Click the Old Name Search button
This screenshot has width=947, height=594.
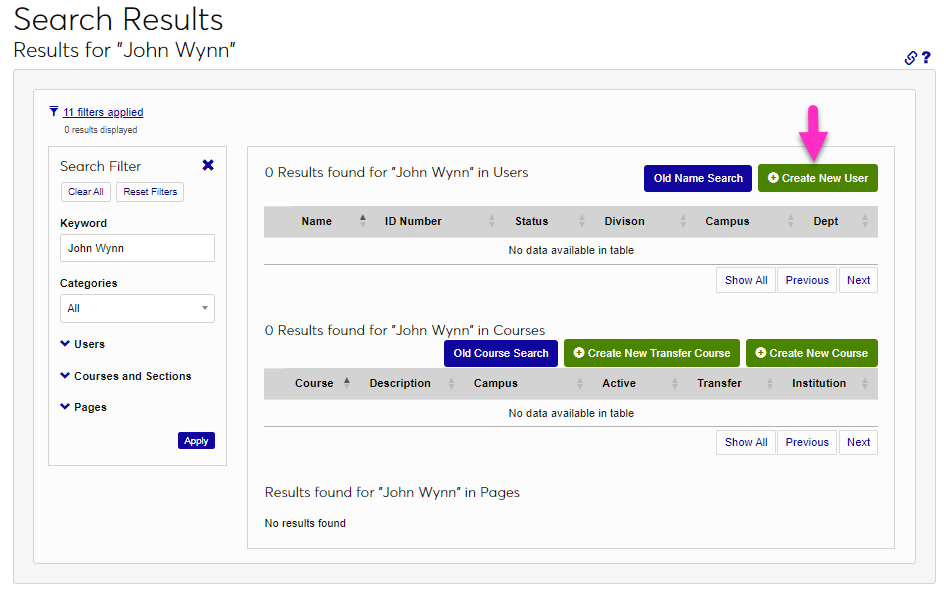(x=697, y=178)
